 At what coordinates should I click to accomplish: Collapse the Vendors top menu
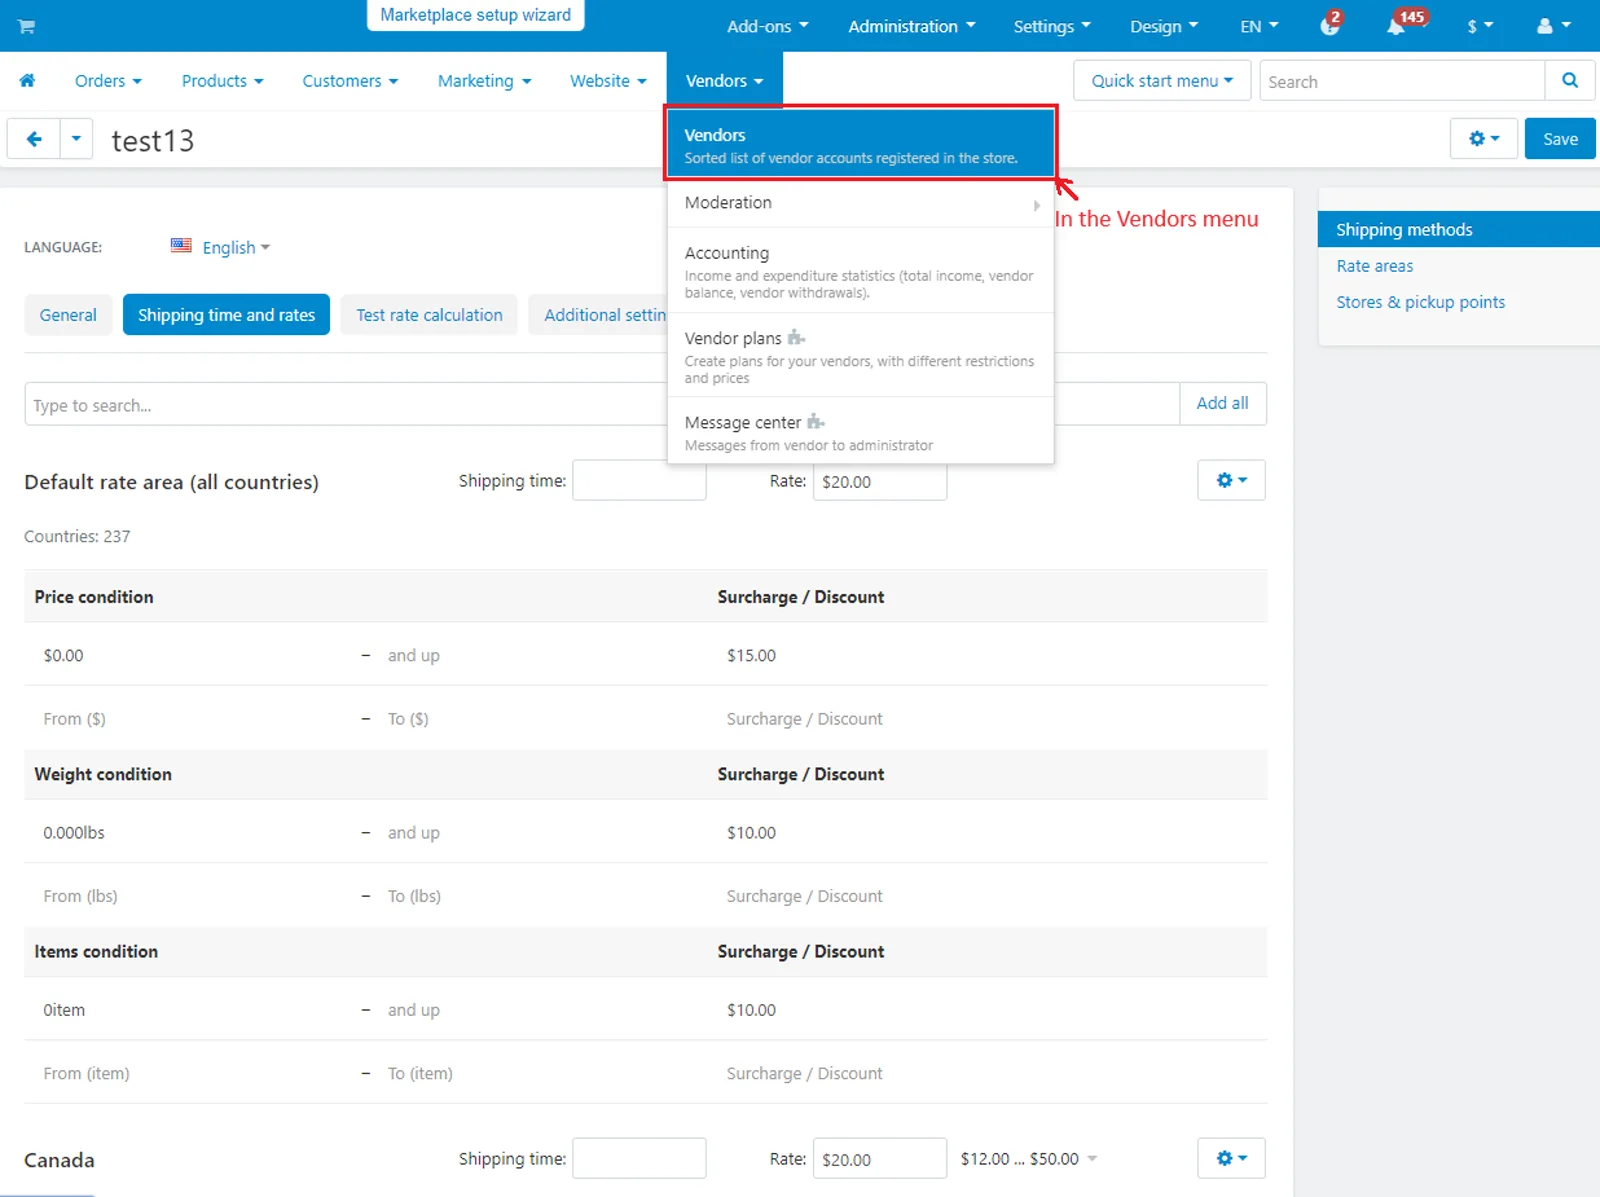(x=724, y=81)
